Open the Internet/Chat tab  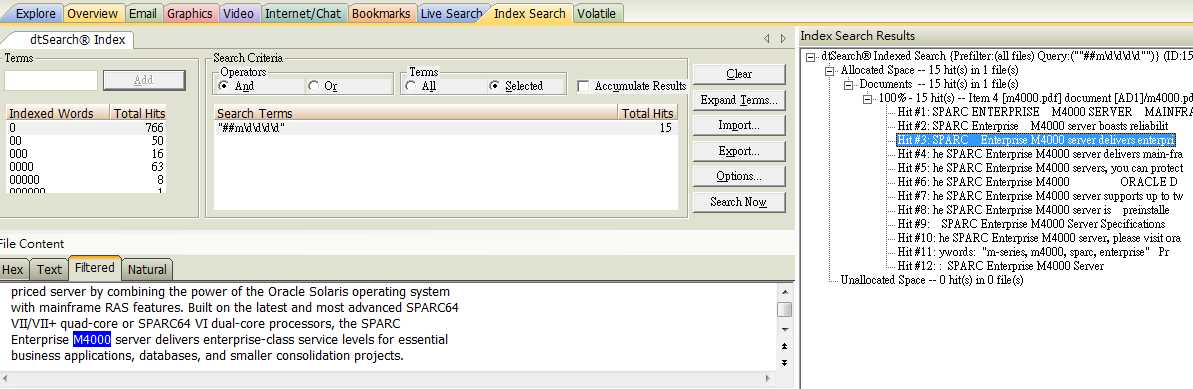point(304,13)
